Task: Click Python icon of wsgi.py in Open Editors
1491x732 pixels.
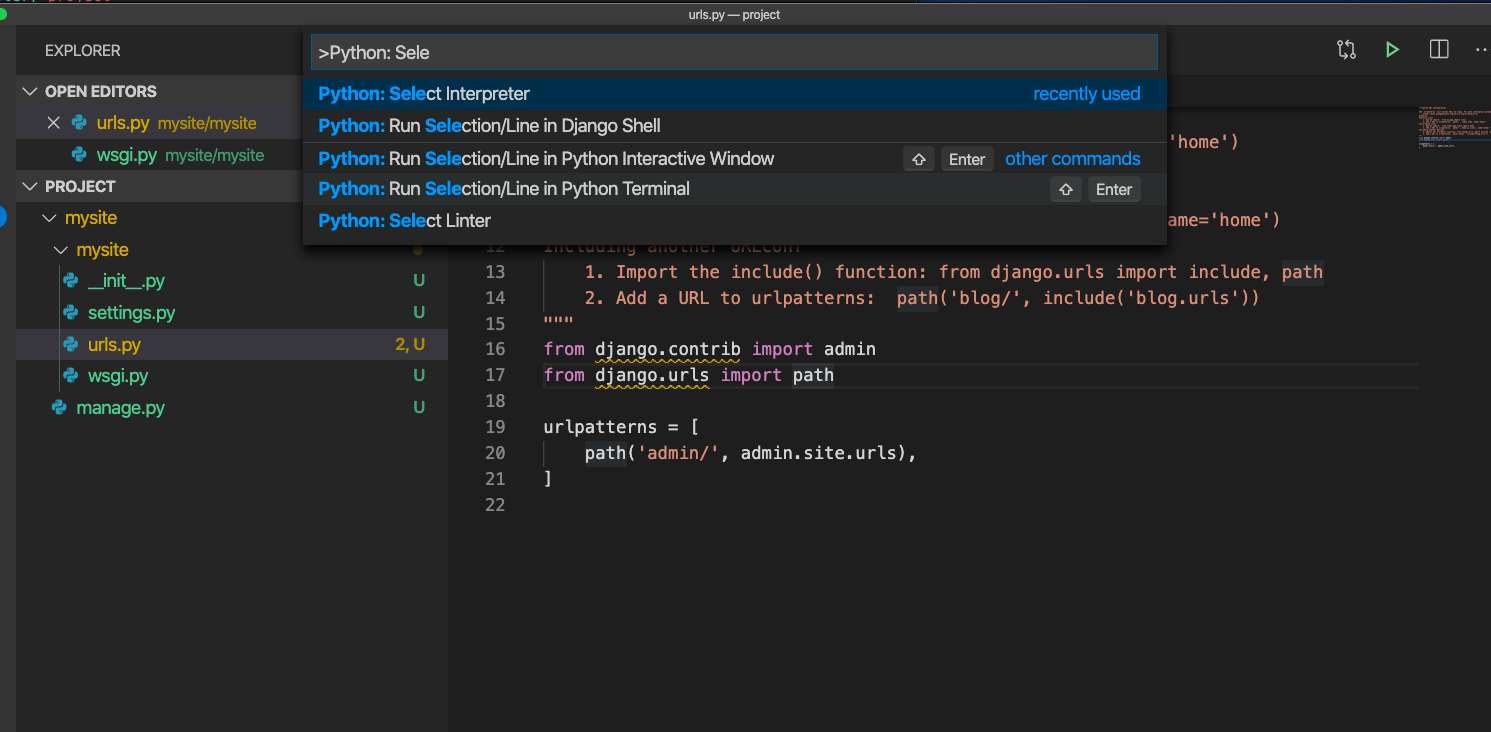Action: click(x=79, y=155)
